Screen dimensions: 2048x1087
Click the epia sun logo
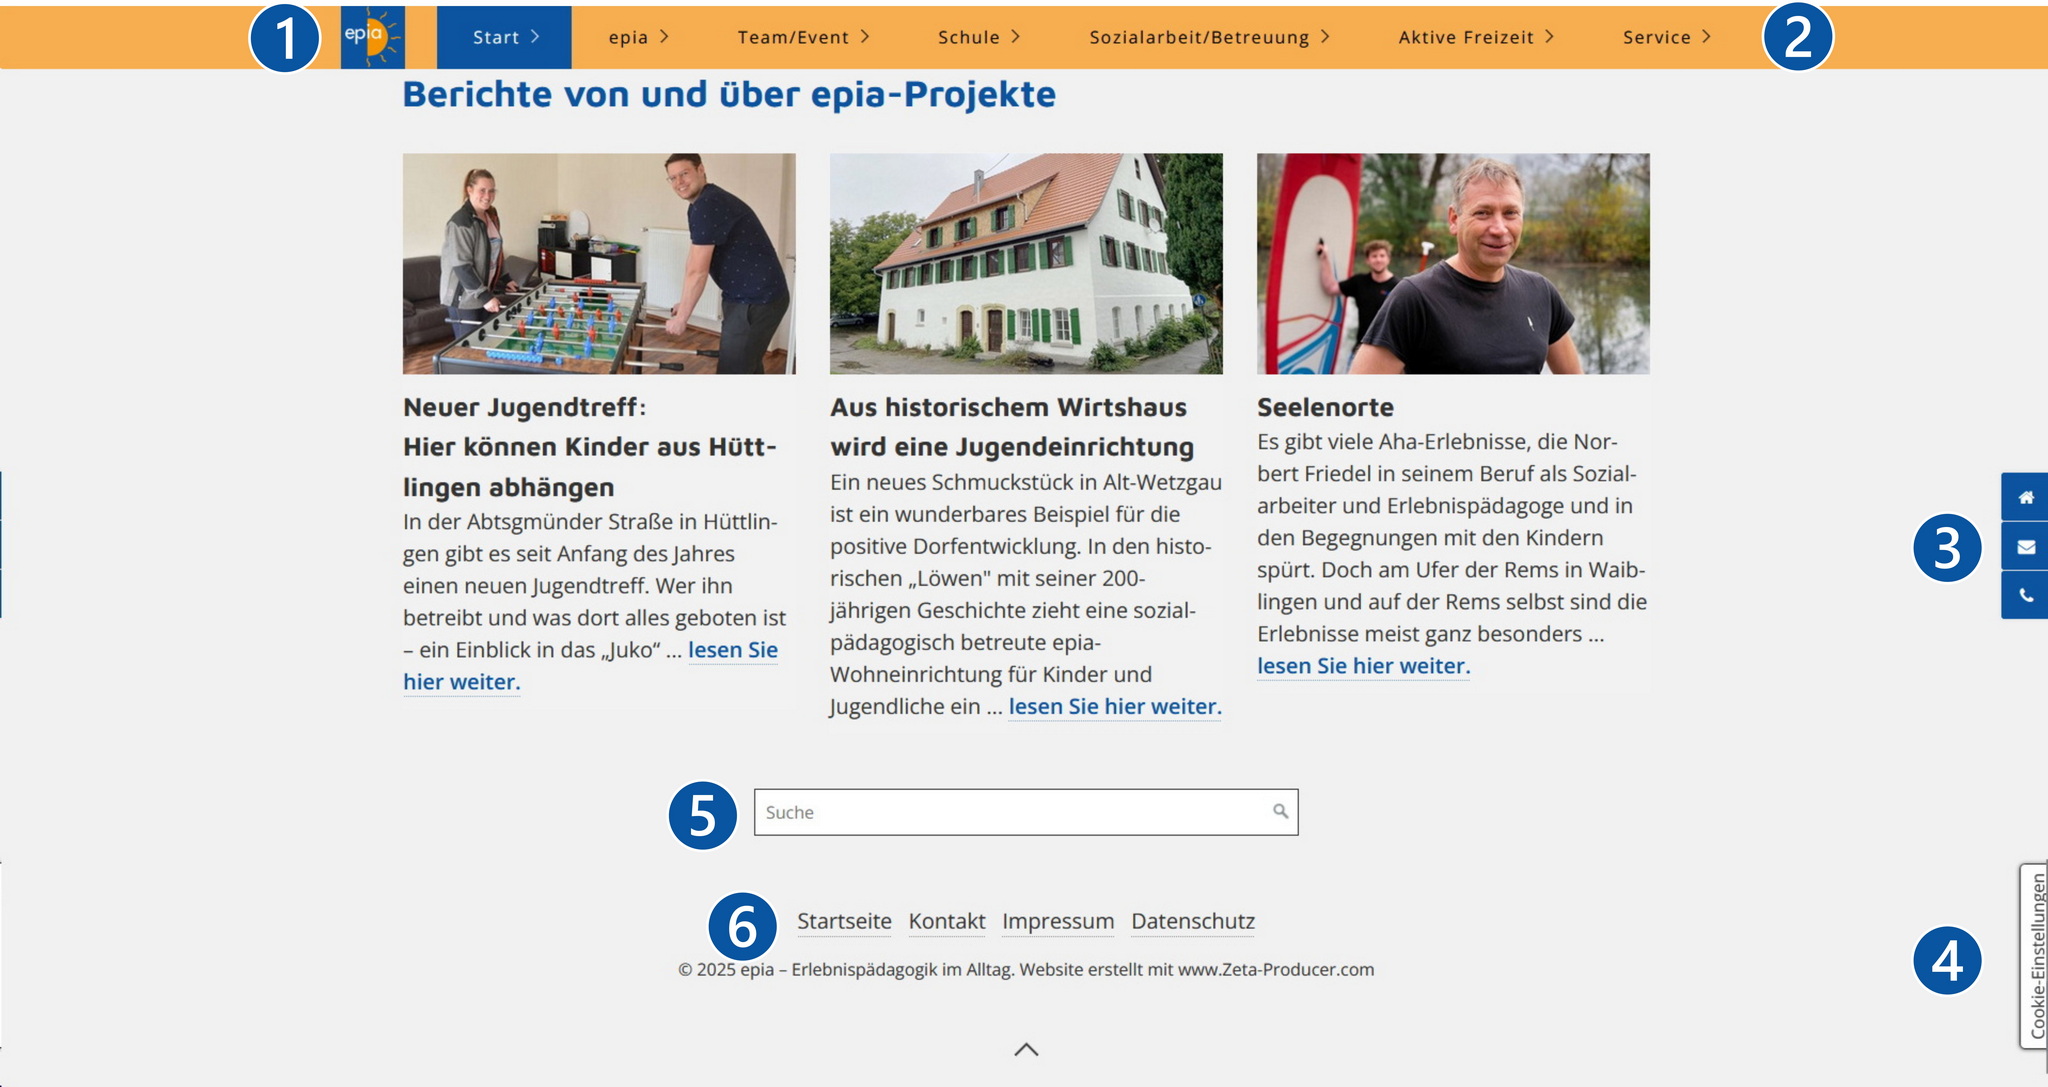(372, 37)
